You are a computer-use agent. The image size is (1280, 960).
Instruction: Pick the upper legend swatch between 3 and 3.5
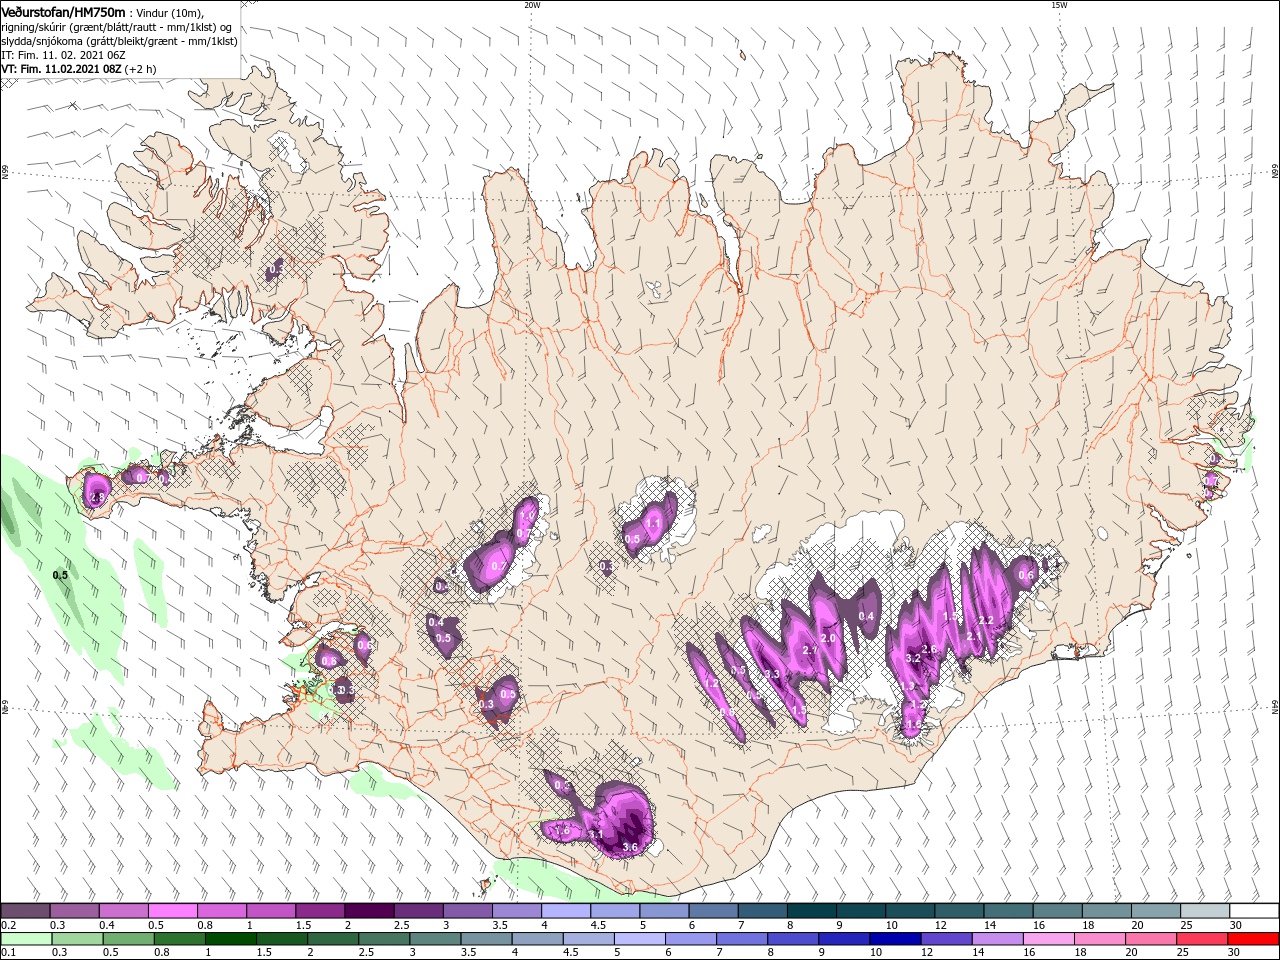(x=466, y=911)
